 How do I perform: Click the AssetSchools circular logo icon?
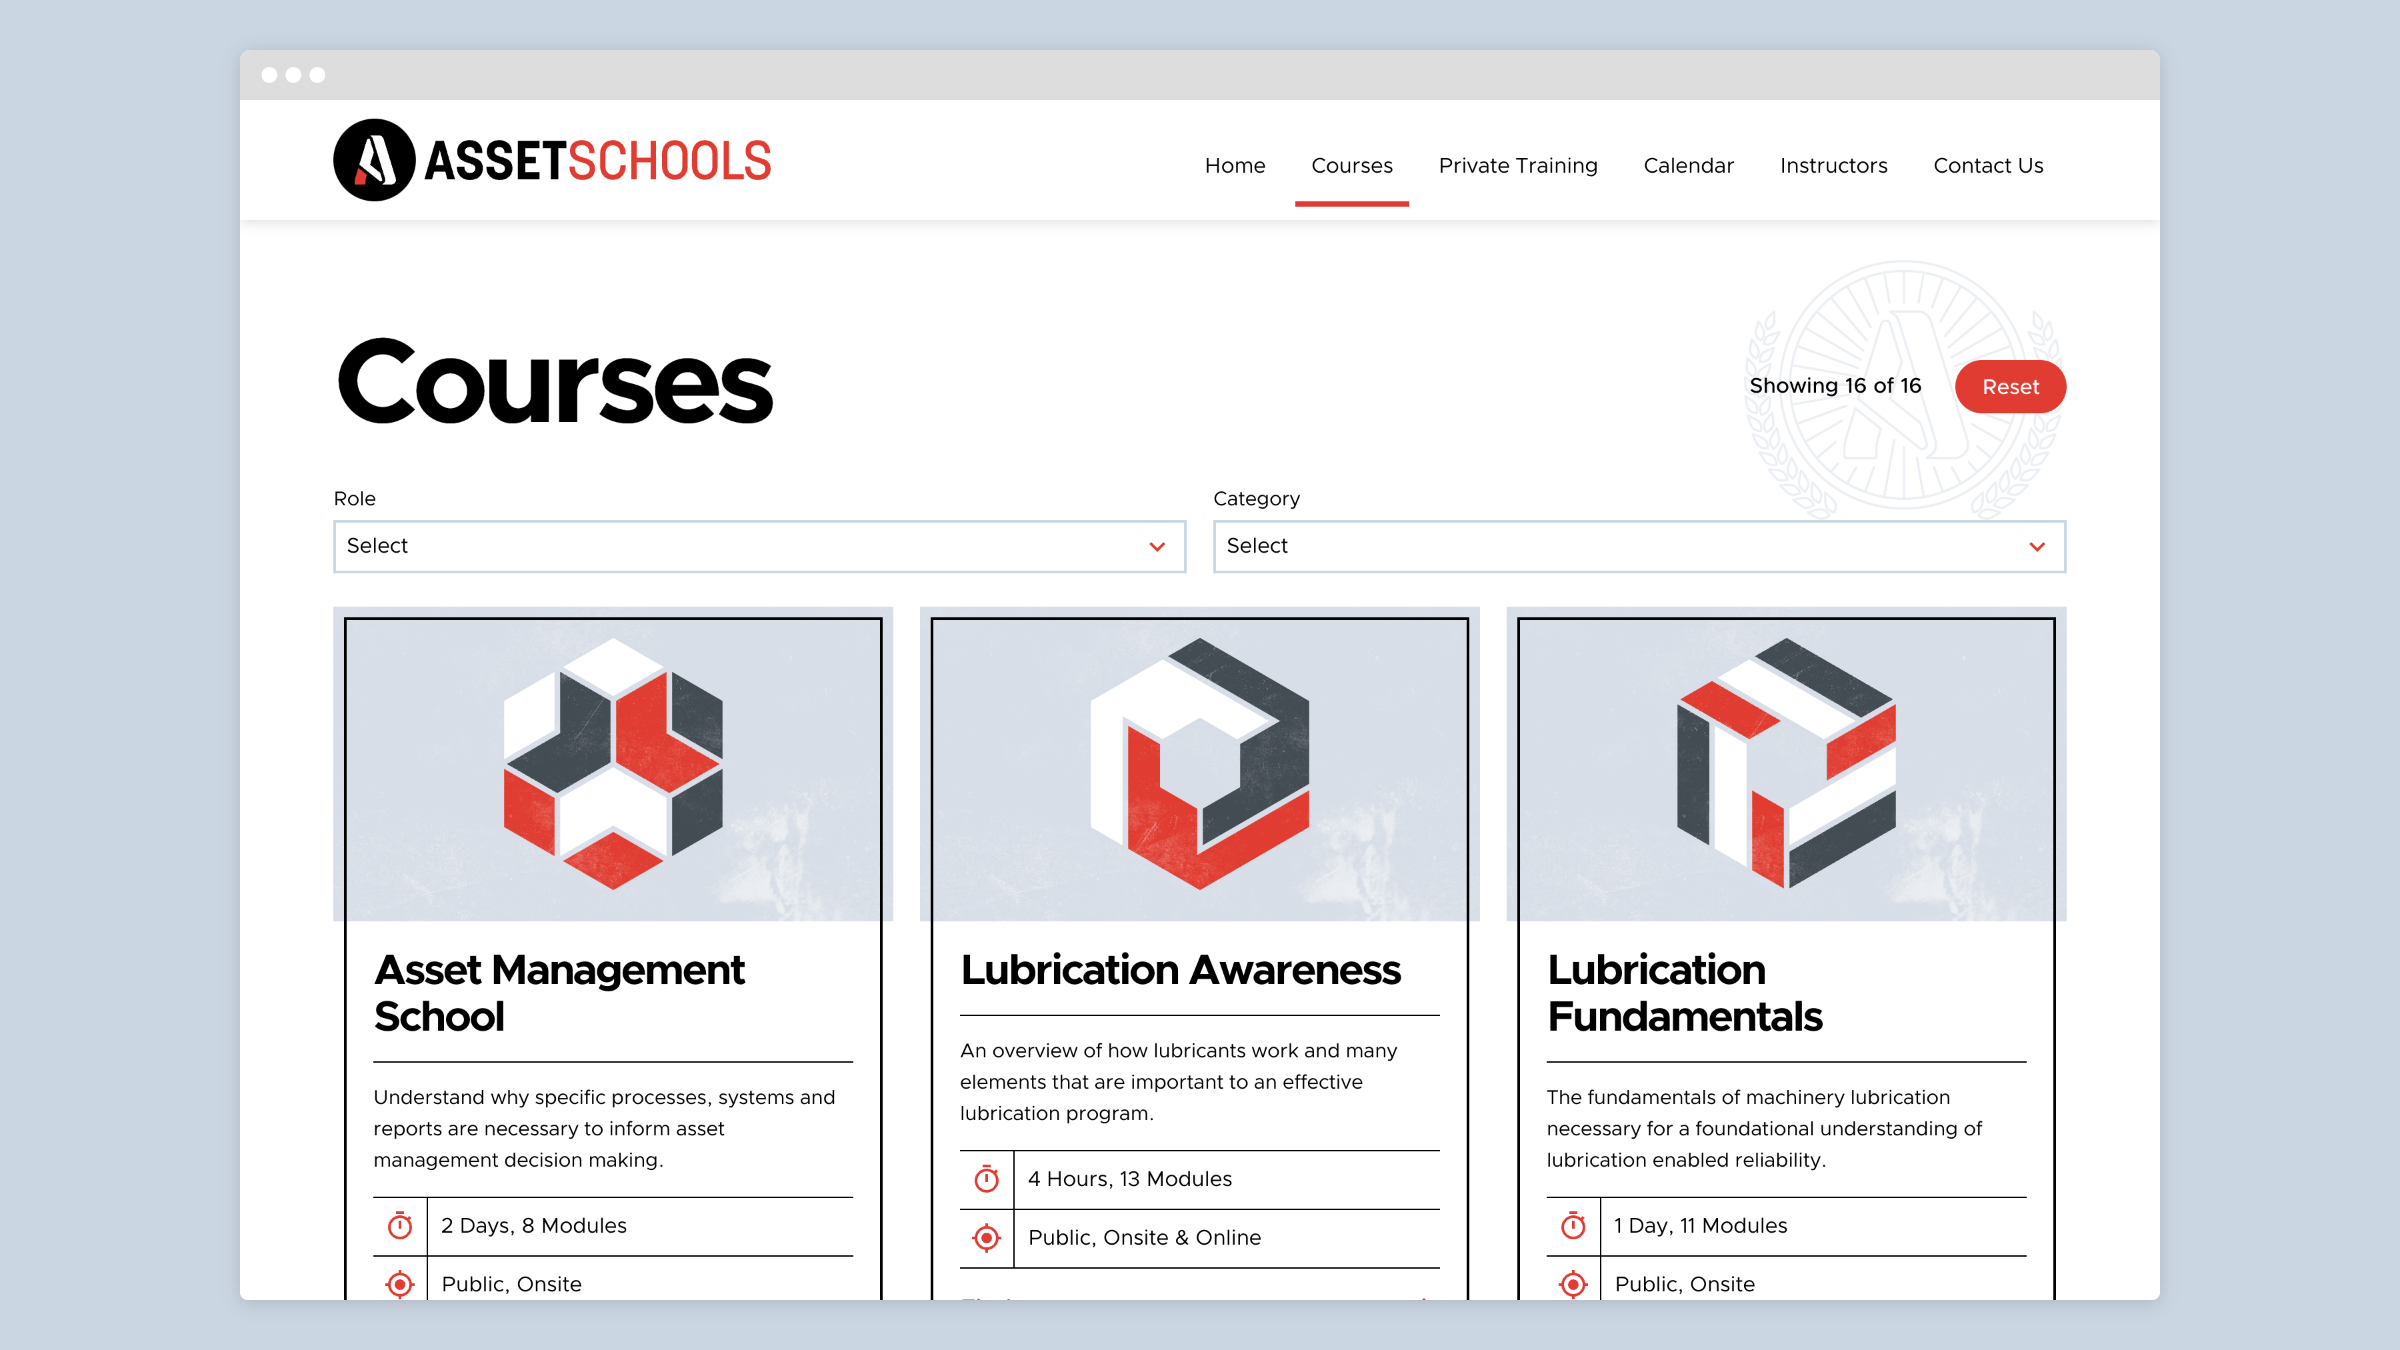coord(374,160)
